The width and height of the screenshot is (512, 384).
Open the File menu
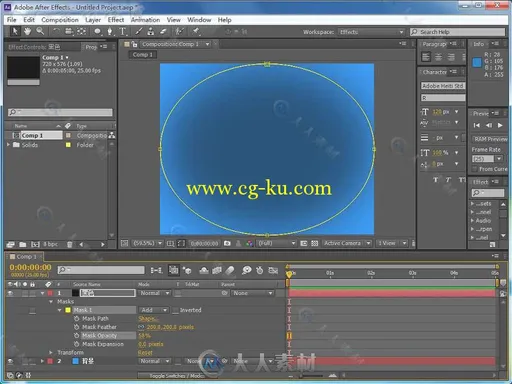coord(12,20)
